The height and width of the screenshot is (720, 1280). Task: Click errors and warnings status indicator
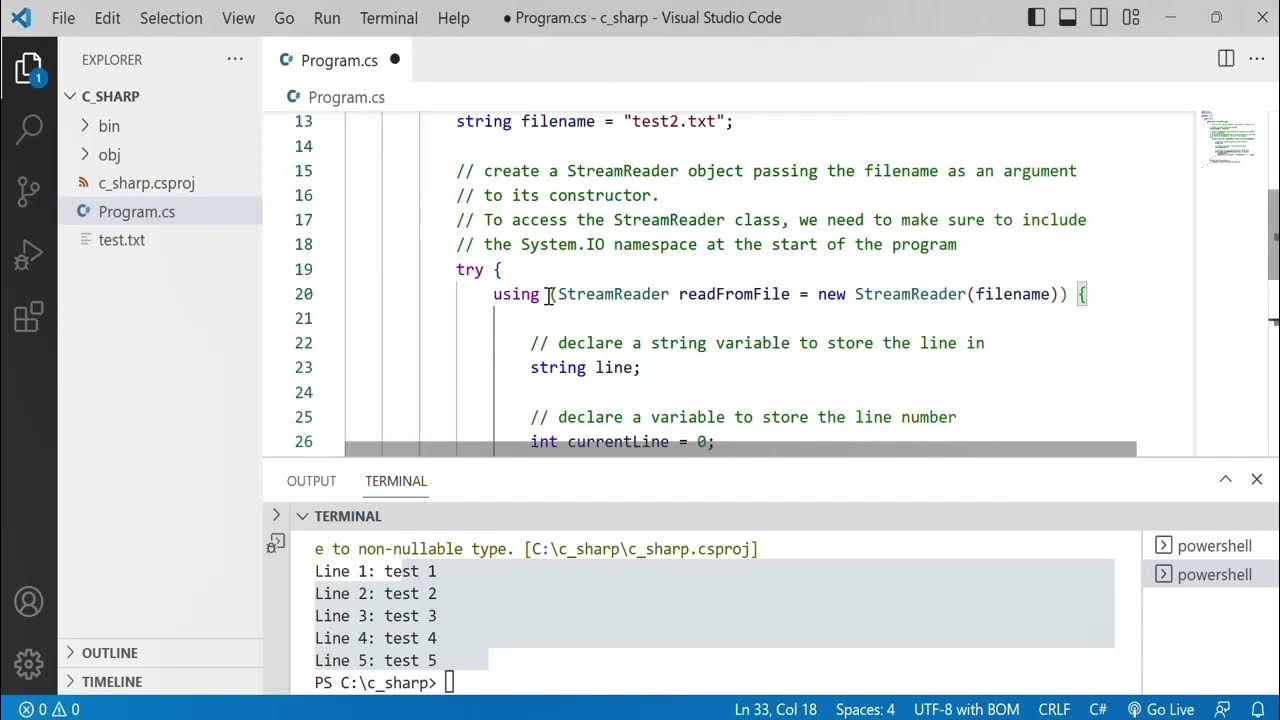(x=49, y=709)
